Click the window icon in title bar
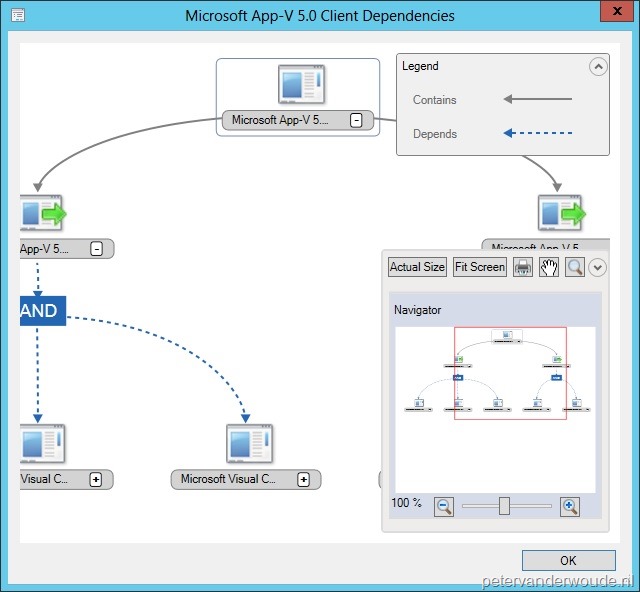The height and width of the screenshot is (592, 640). point(18,16)
